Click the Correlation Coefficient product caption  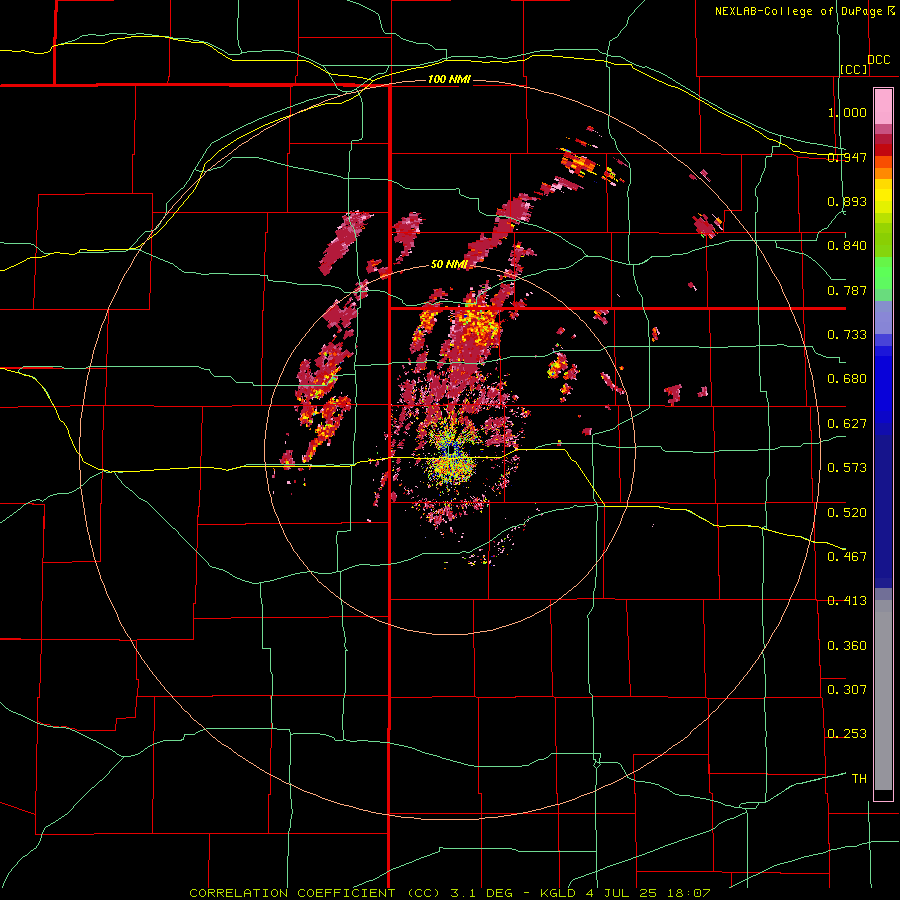point(450,893)
